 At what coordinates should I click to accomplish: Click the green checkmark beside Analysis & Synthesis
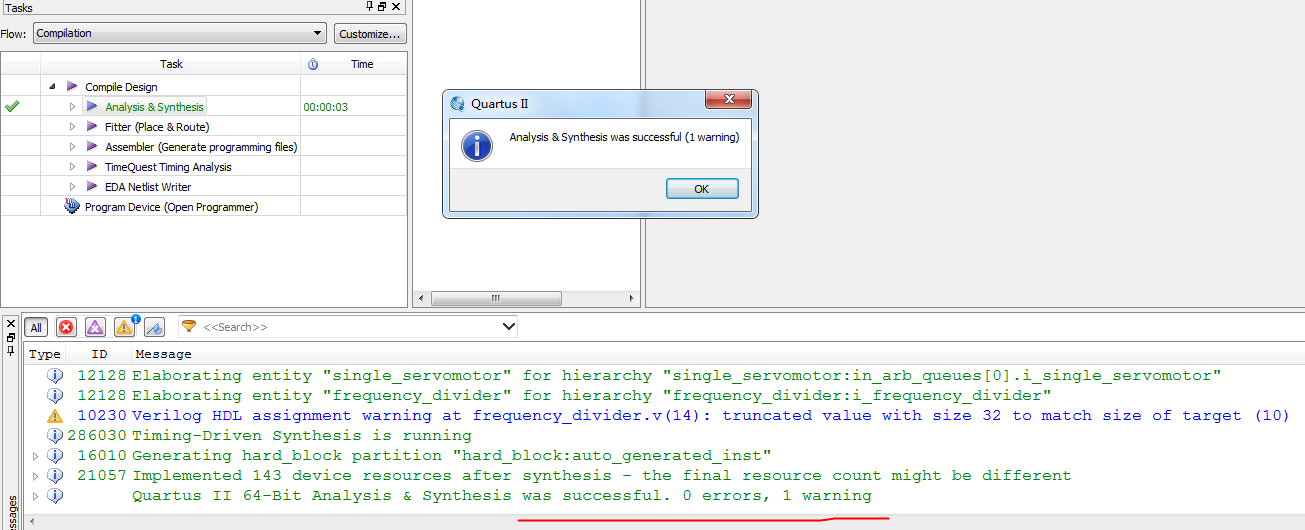coord(12,106)
